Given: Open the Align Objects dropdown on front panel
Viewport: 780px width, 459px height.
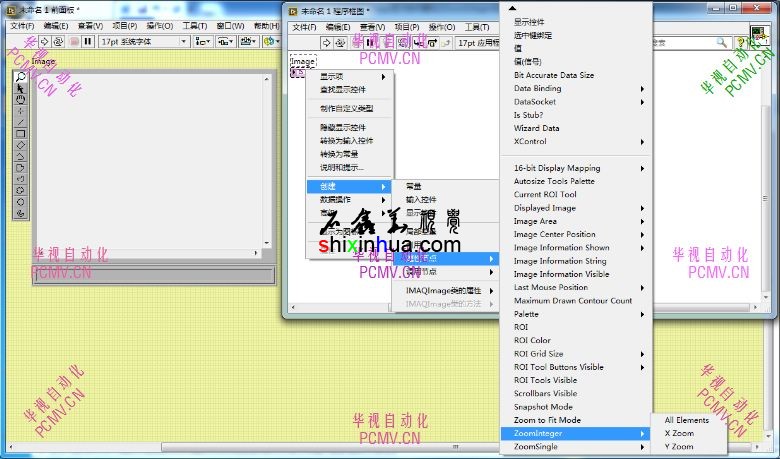Looking at the screenshot, I should click(203, 42).
